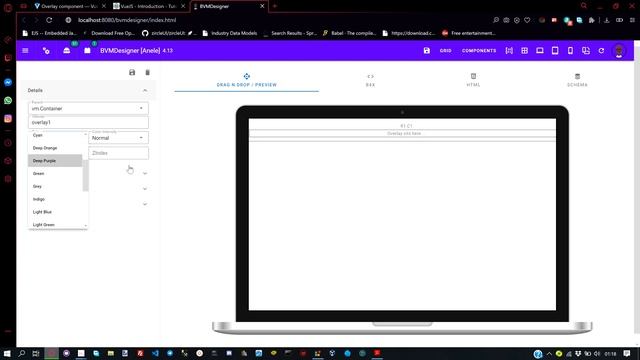
Task: Open a new browser tab
Action: click(x=275, y=6)
